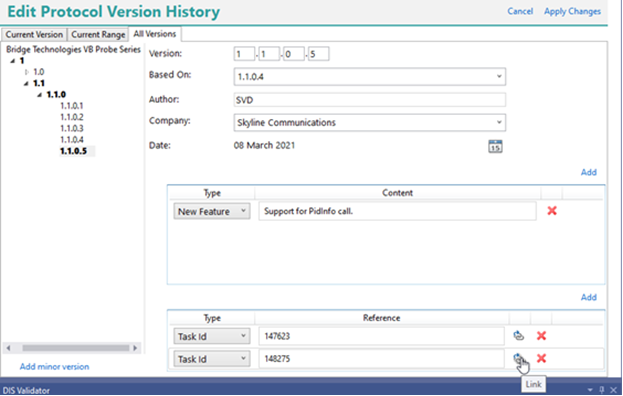Open the link icon for Task Id 148275
This screenshot has width=623, height=396.
pyautogui.click(x=519, y=359)
